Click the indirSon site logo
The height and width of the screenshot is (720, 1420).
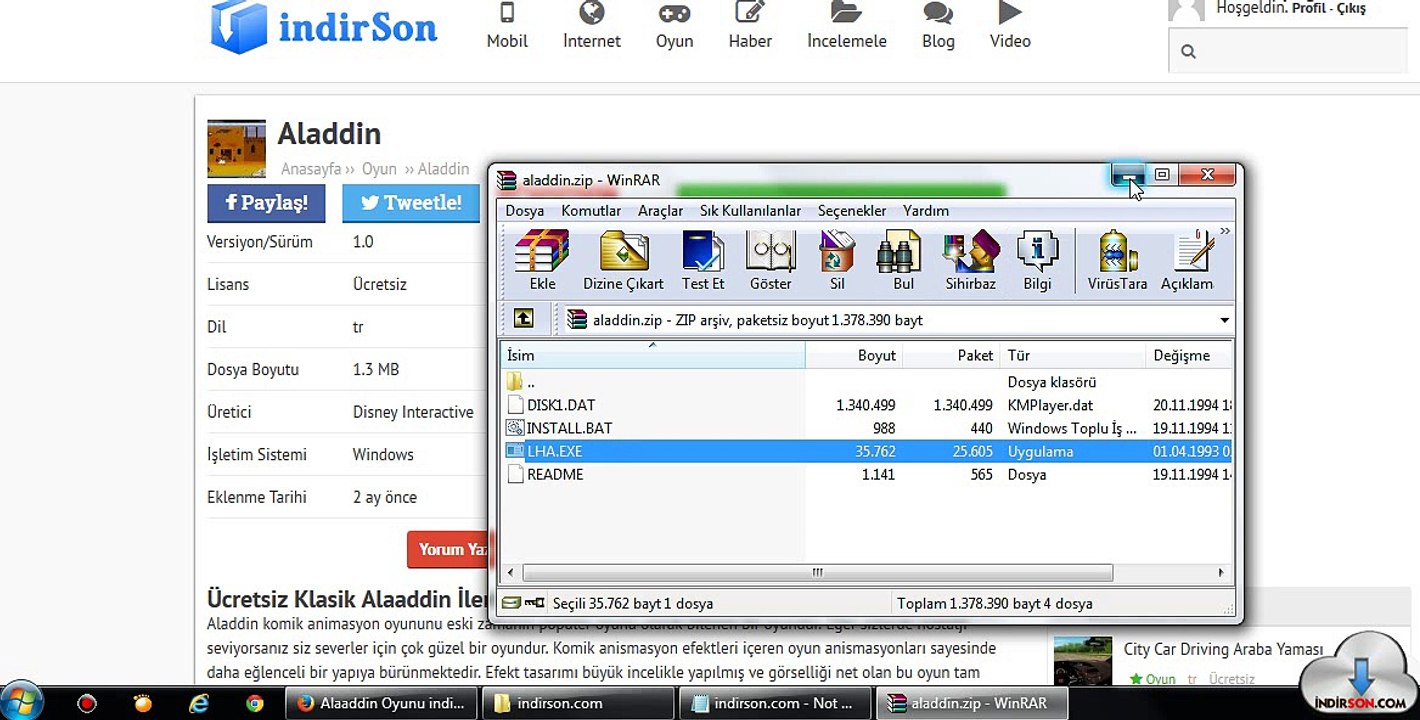click(324, 27)
